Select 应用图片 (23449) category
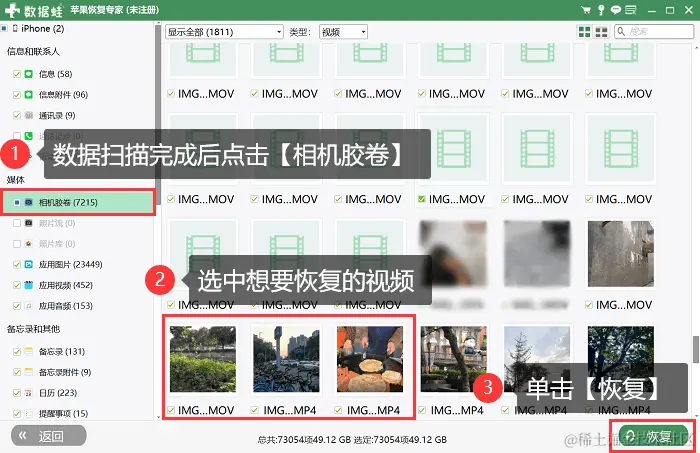 71,264
